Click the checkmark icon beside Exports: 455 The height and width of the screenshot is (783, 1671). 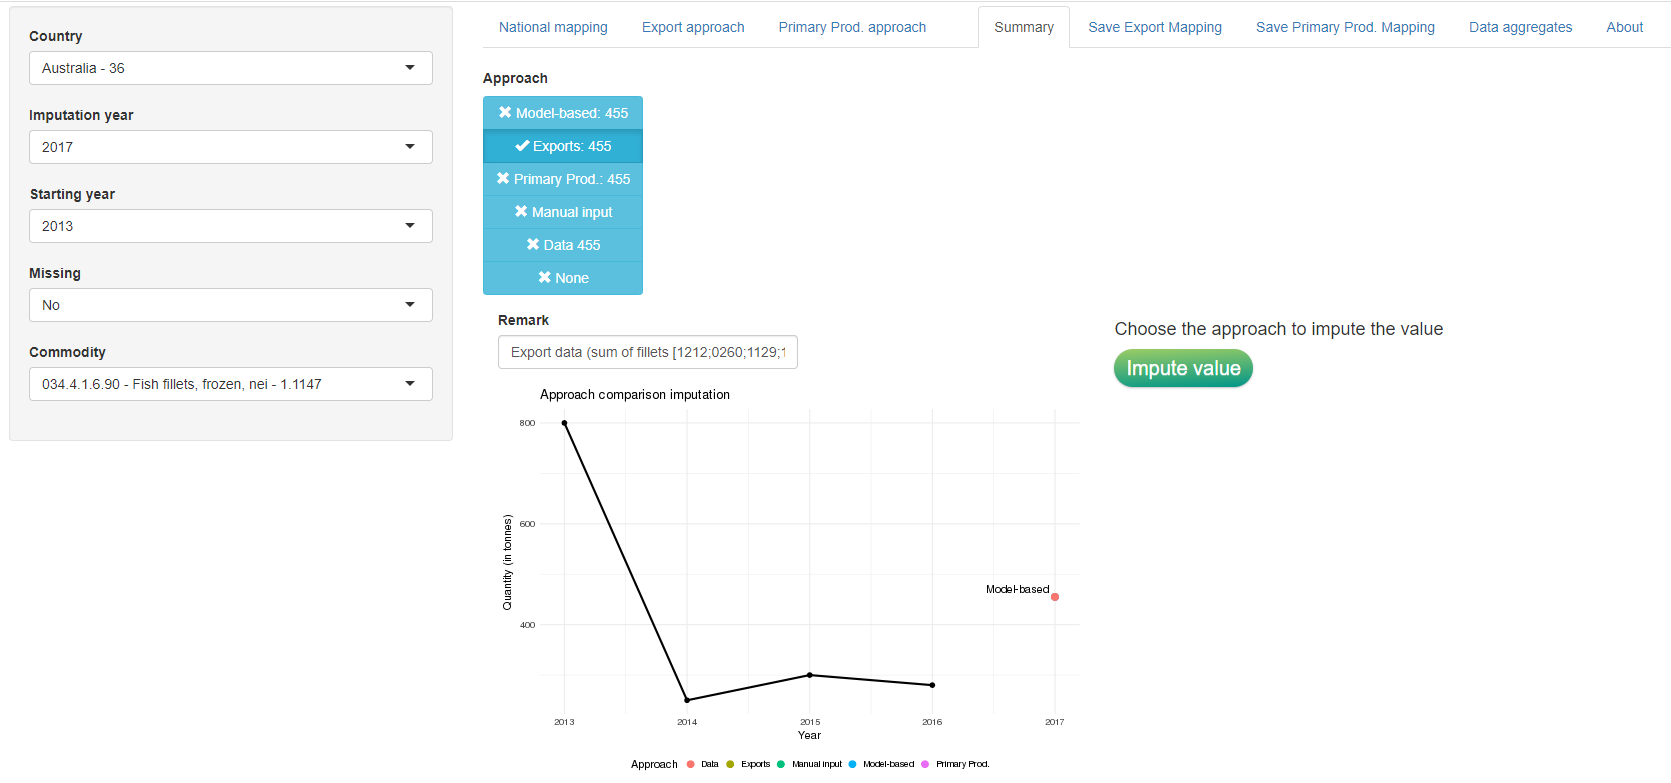(x=522, y=146)
